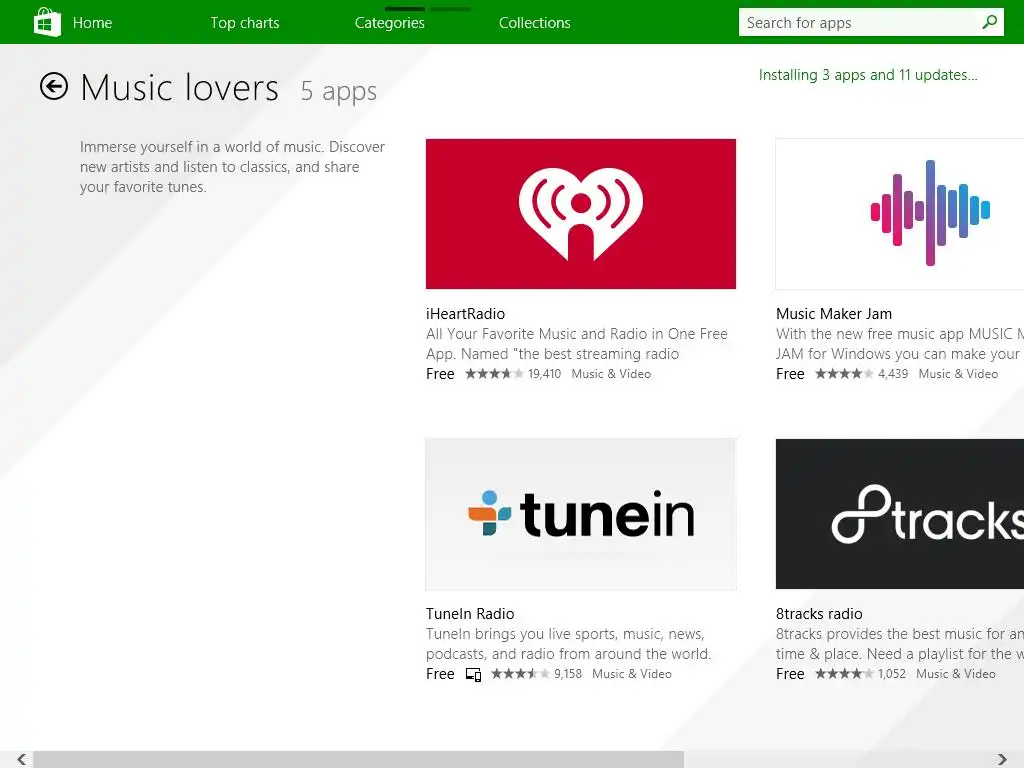Image resolution: width=1024 pixels, height=768 pixels.
Task: Open the installing apps and updates status link
Action: pyautogui.click(x=868, y=75)
